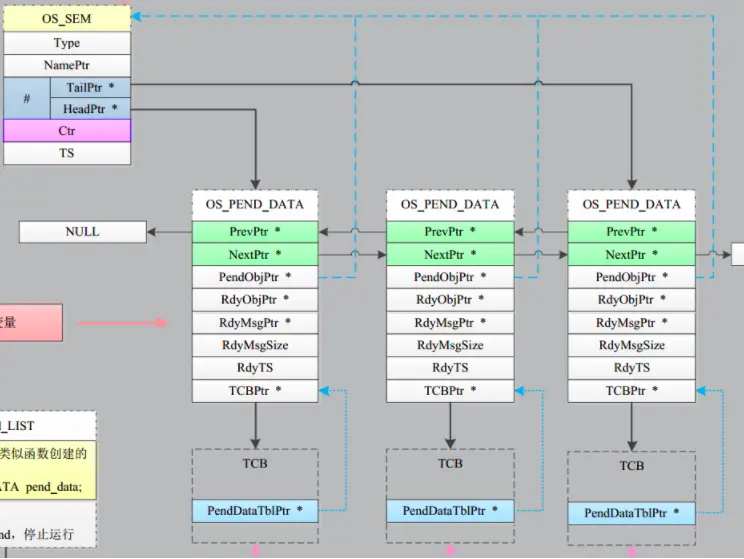Select the TS field in OS_SEM

(67, 153)
